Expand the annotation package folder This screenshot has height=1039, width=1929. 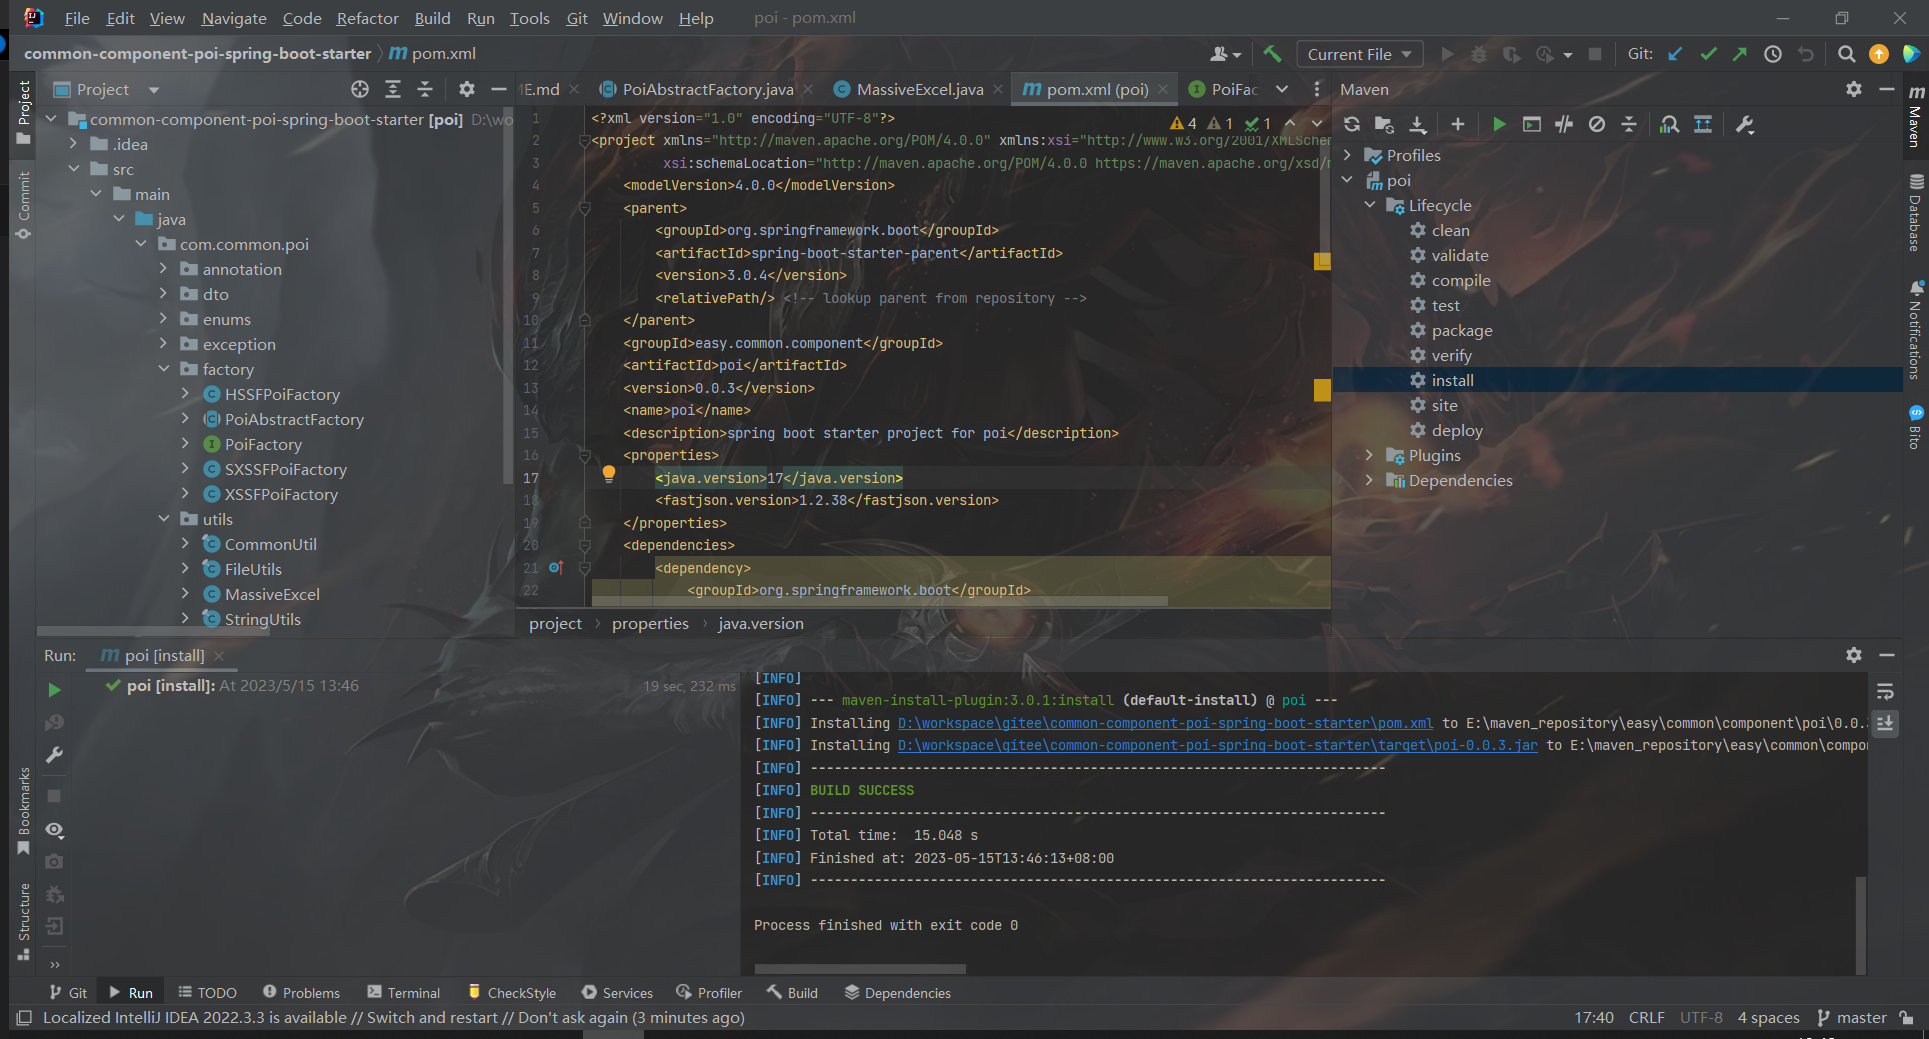tap(163, 269)
